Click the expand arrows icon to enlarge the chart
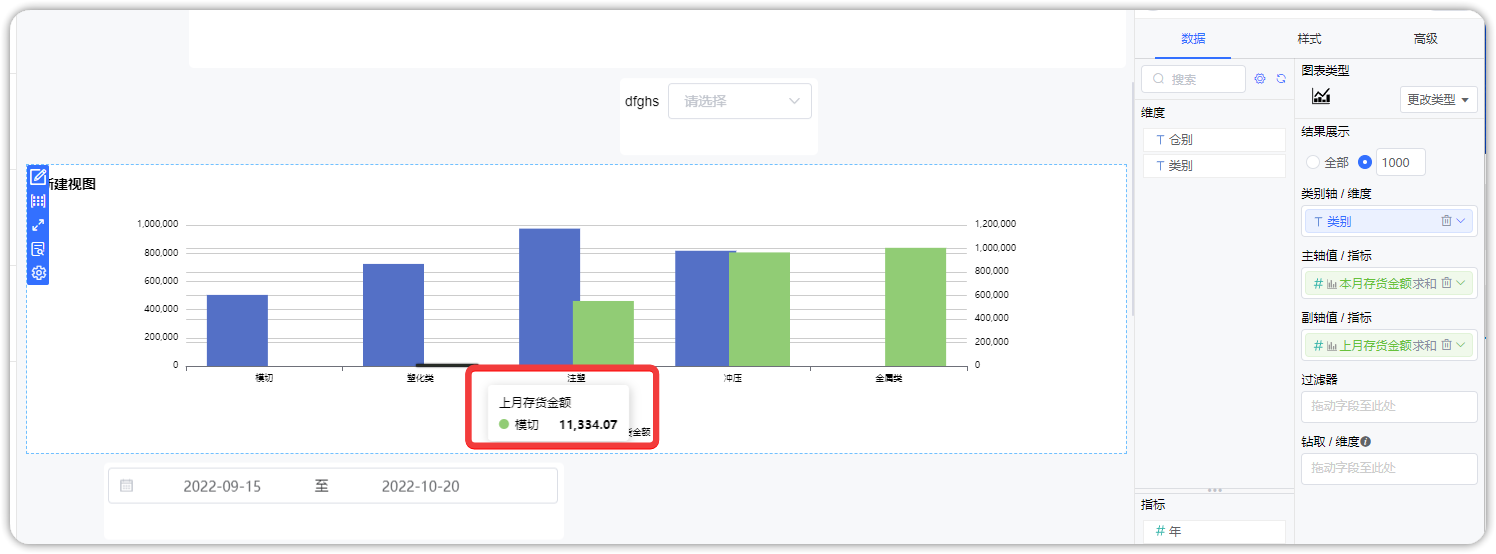 (38, 225)
